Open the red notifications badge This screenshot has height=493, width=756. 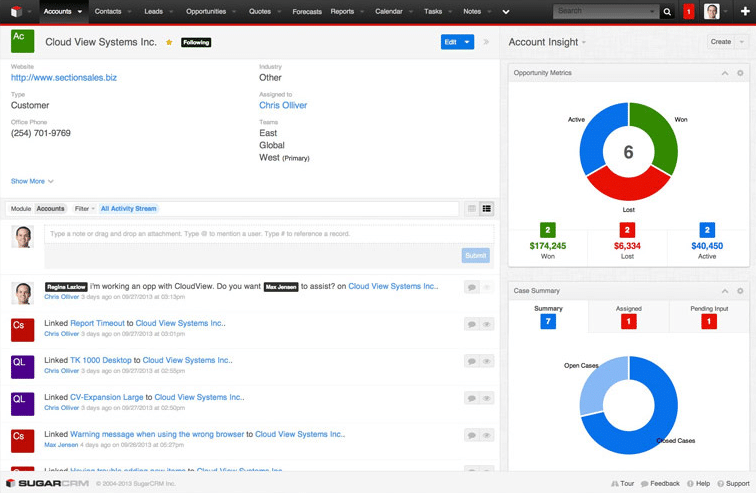(x=688, y=12)
